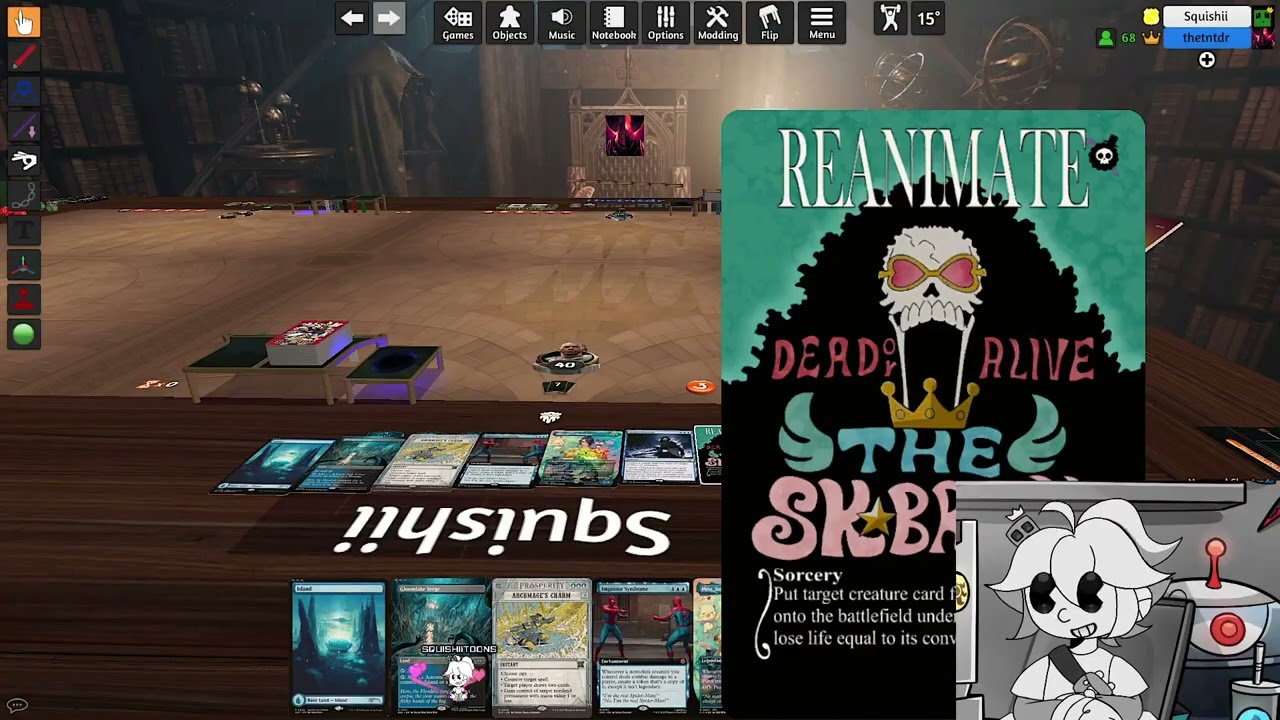
Task: Click the undo left arrow
Action: tap(352, 18)
